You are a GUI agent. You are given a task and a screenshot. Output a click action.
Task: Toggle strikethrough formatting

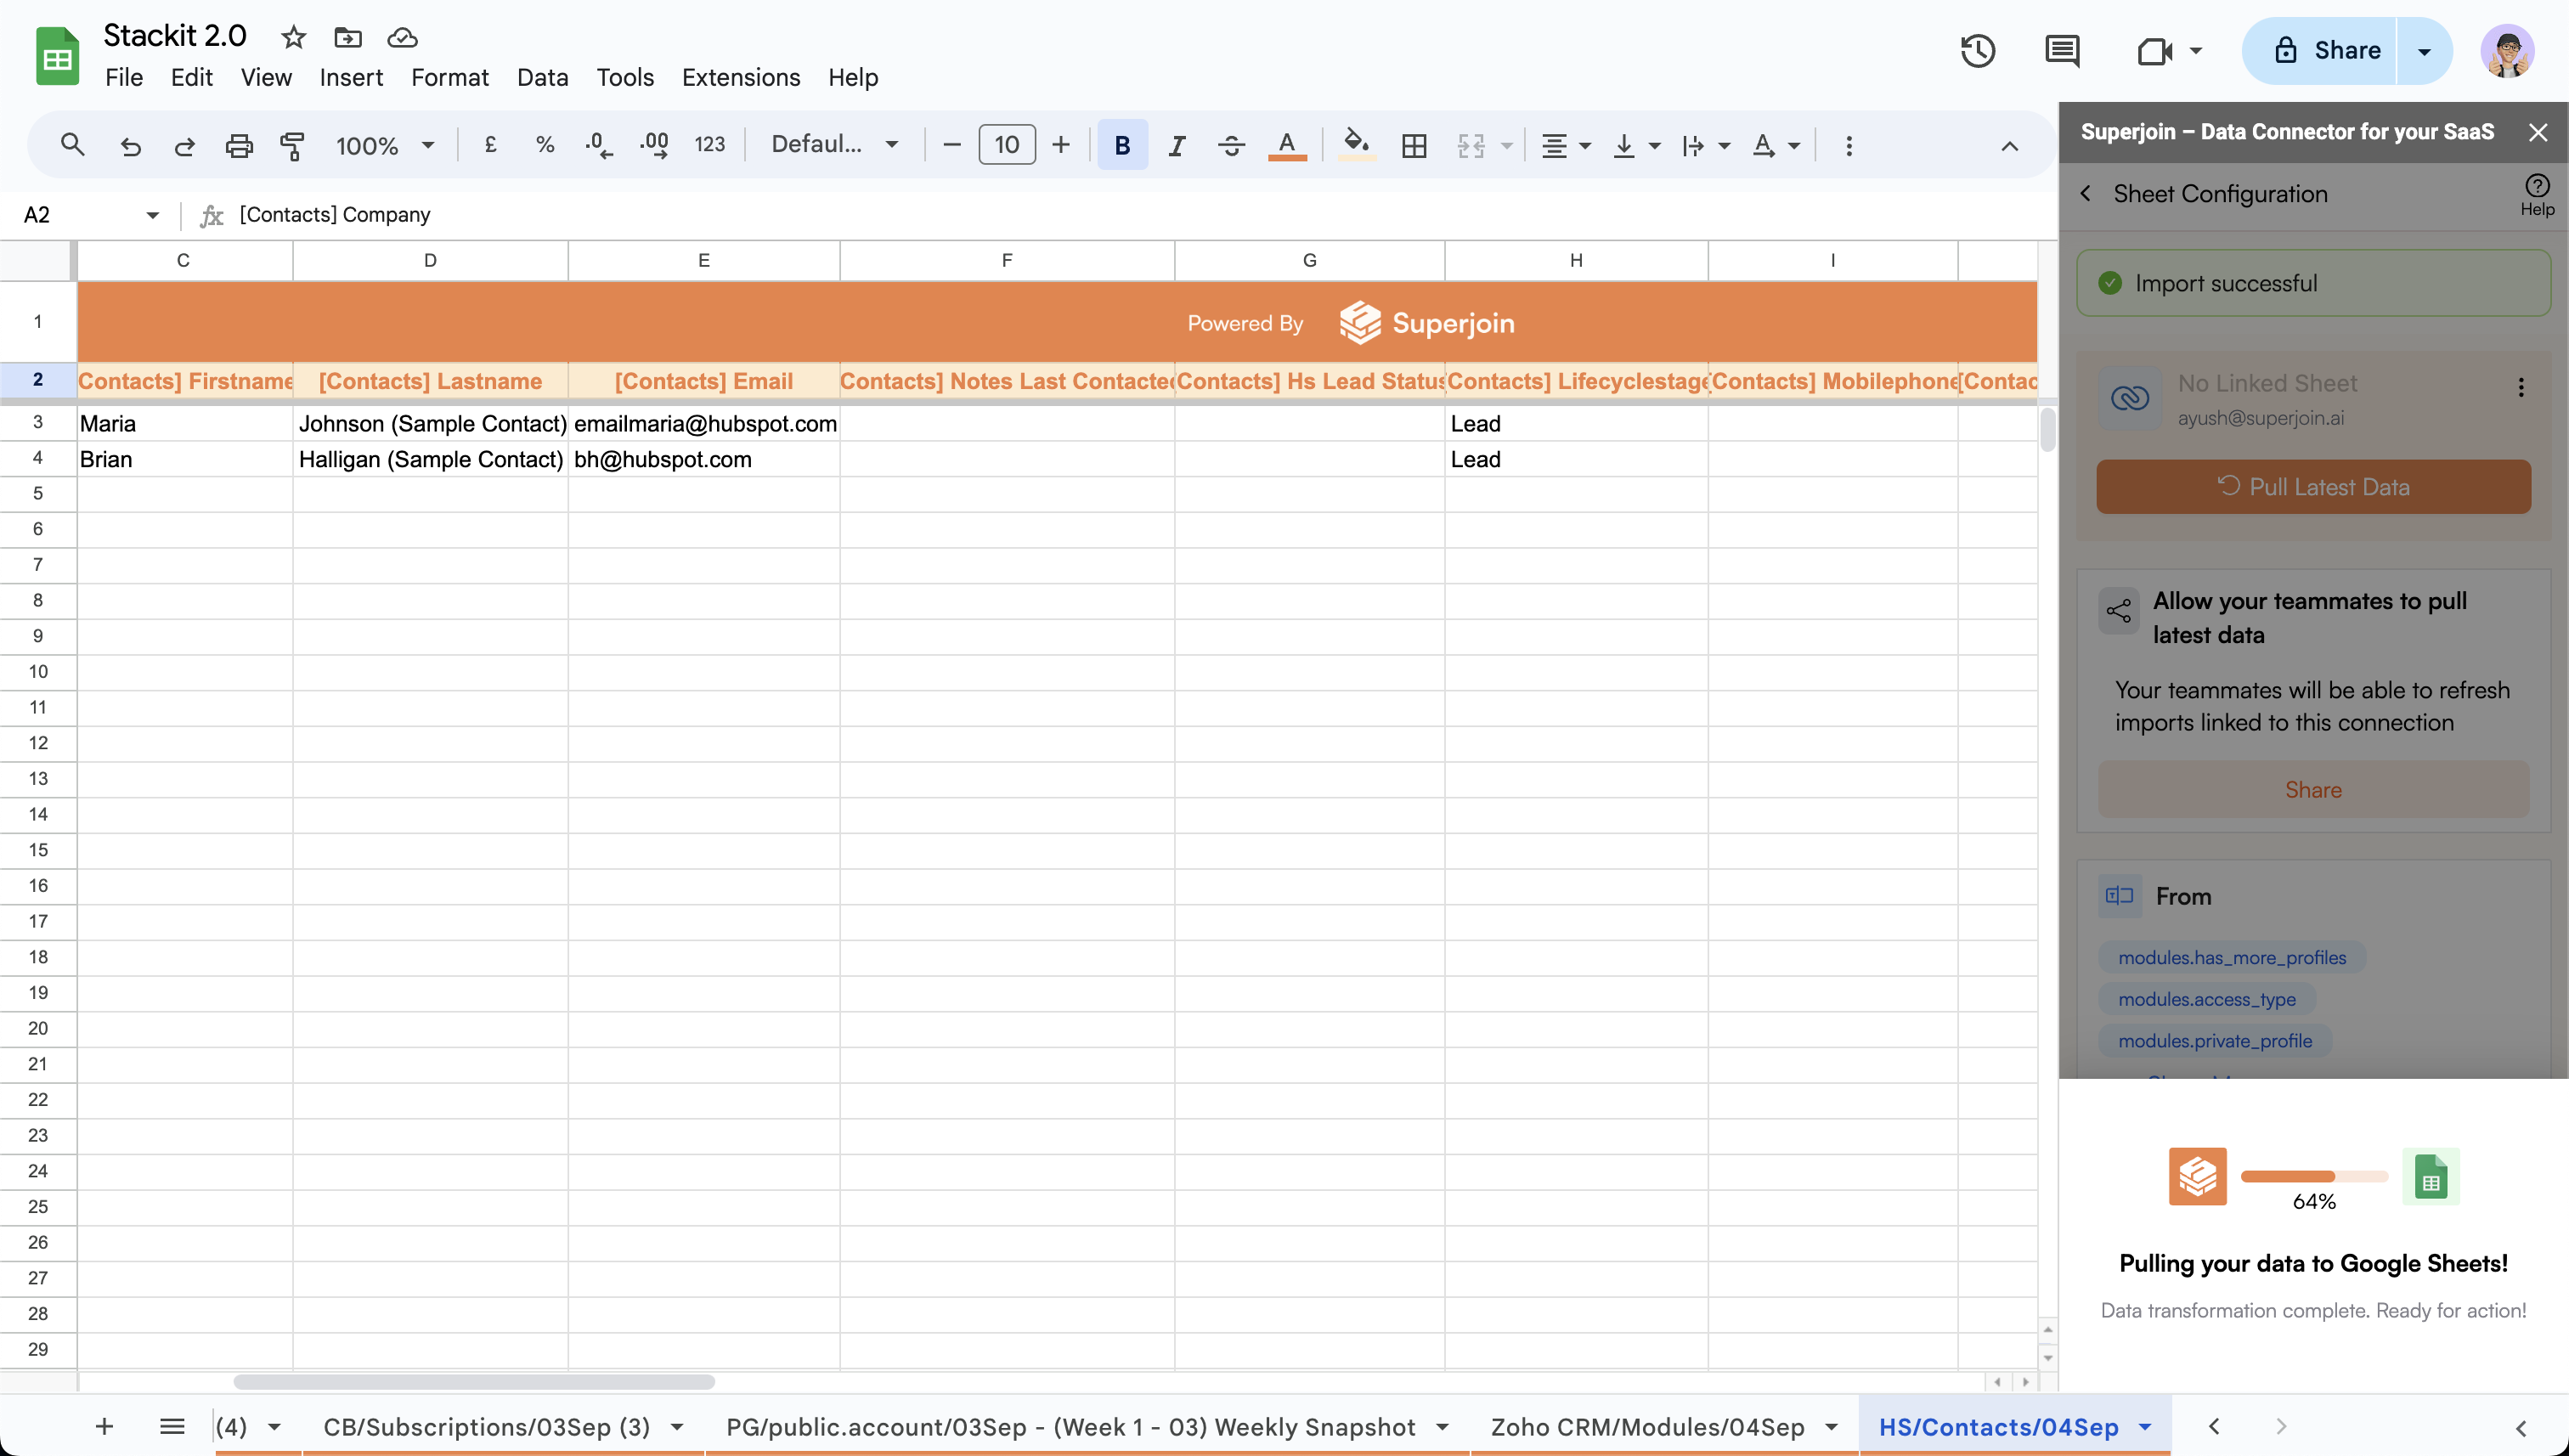pyautogui.click(x=1231, y=146)
